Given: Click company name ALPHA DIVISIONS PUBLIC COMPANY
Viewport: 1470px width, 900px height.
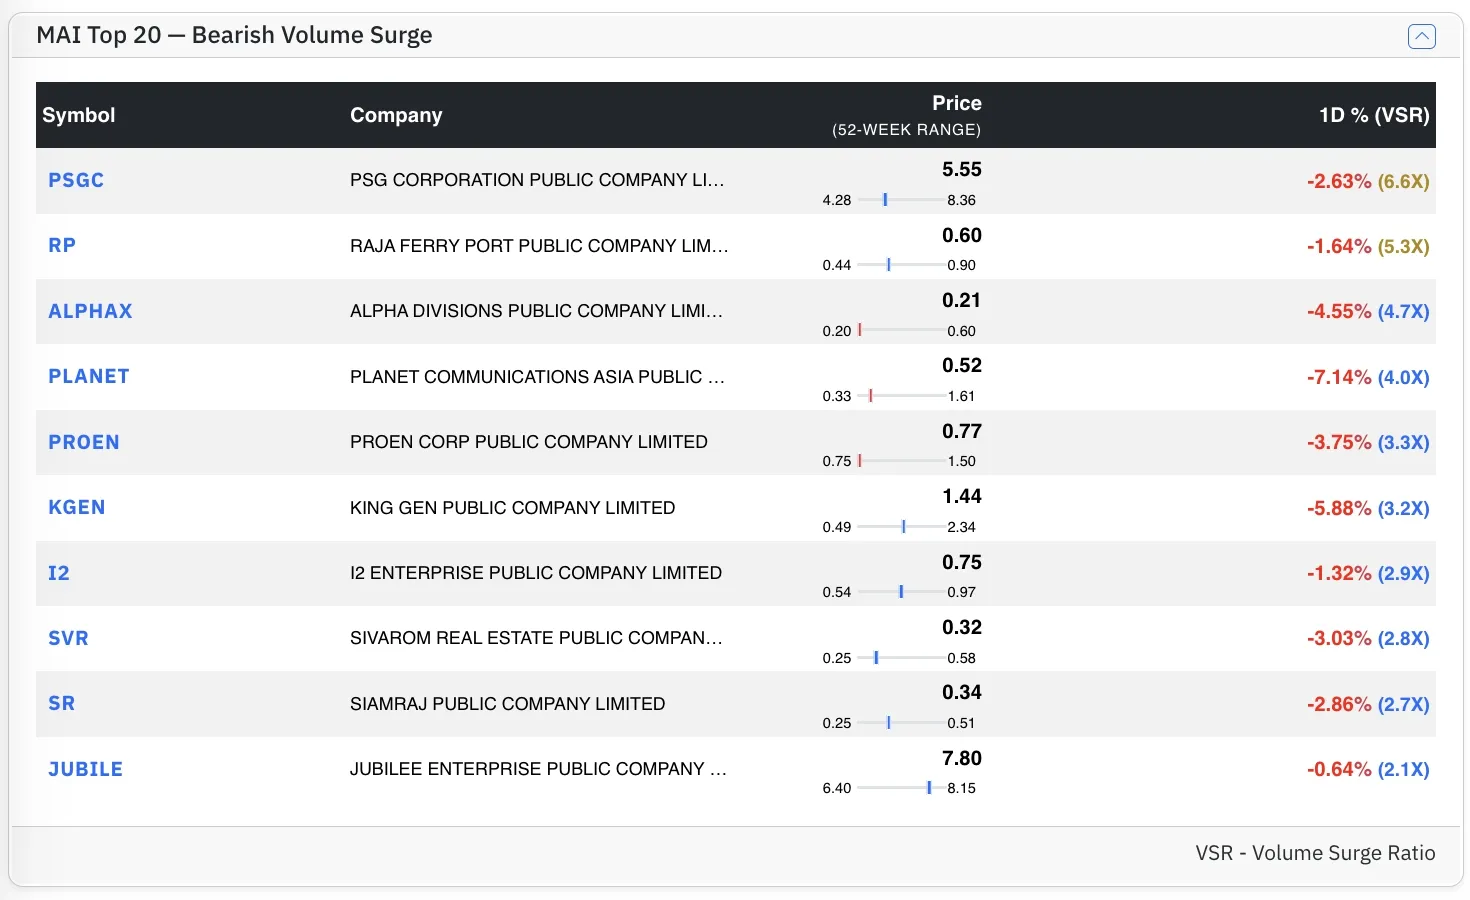Looking at the screenshot, I should click(536, 311).
